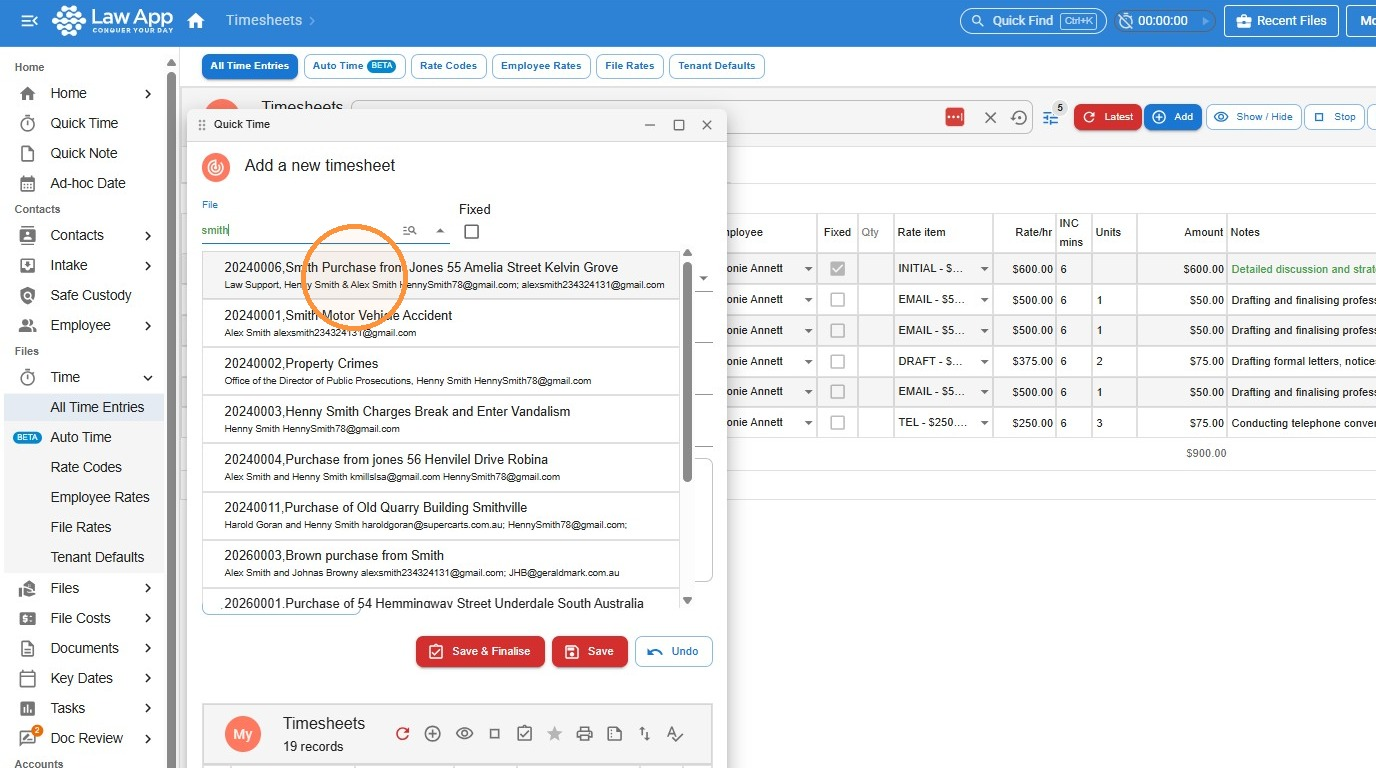Switch to Tenant Defaults tab
1376x768 pixels.
pos(717,66)
